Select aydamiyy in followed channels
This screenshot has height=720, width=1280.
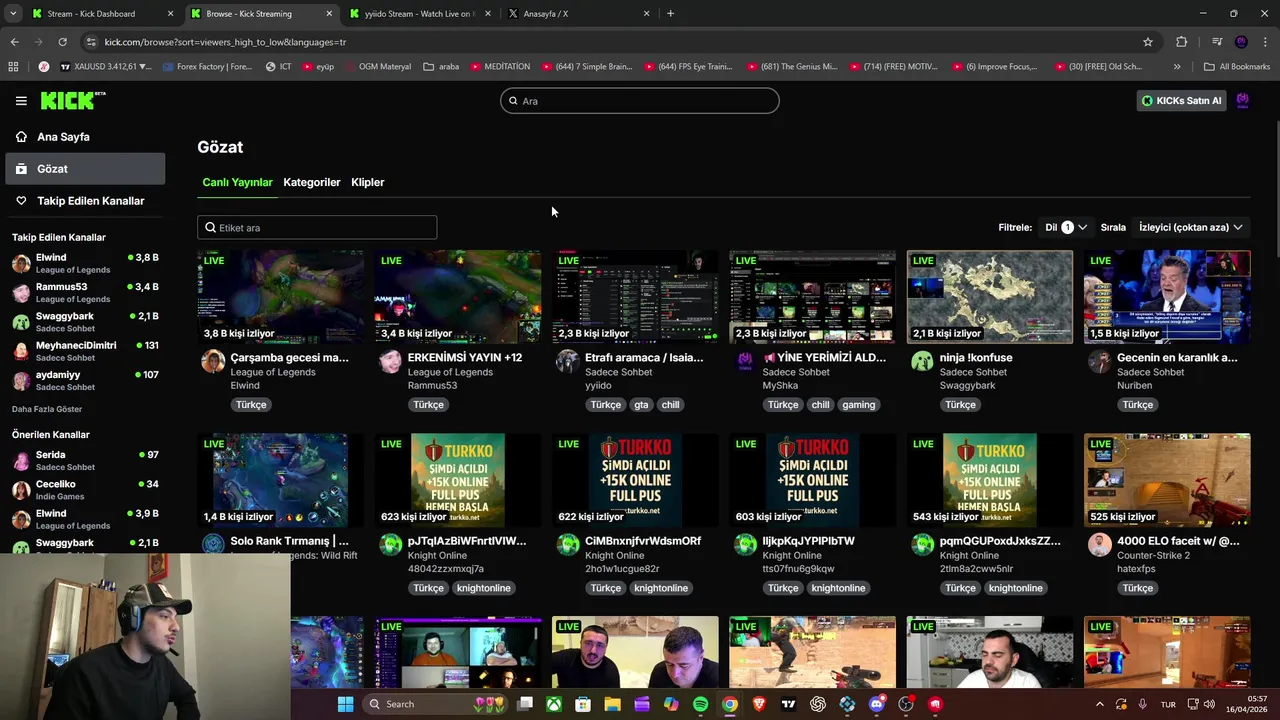[85, 380]
